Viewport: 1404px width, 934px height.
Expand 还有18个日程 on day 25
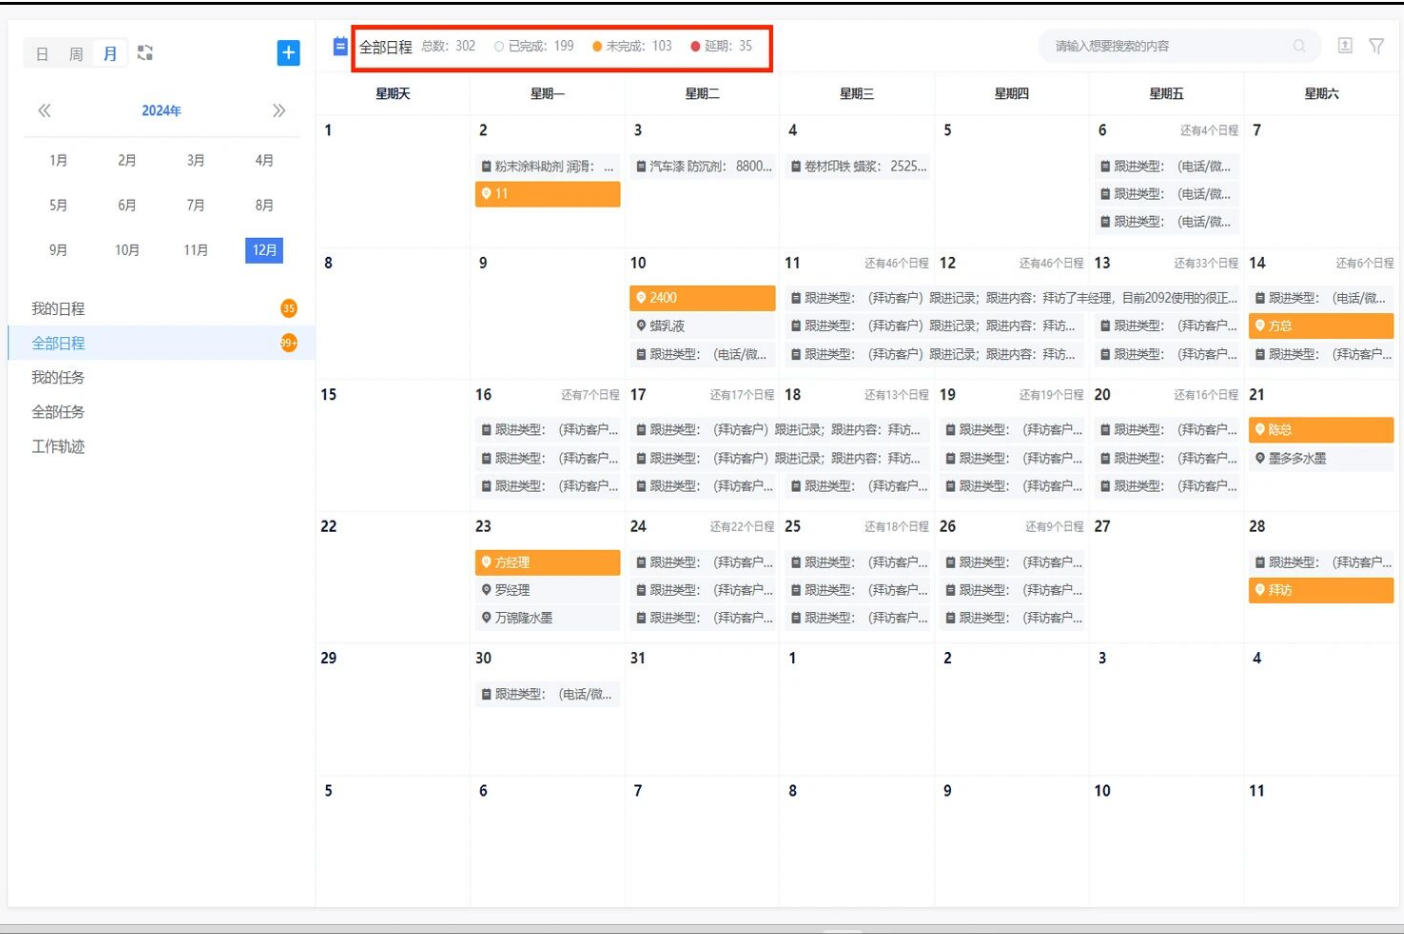pos(896,526)
